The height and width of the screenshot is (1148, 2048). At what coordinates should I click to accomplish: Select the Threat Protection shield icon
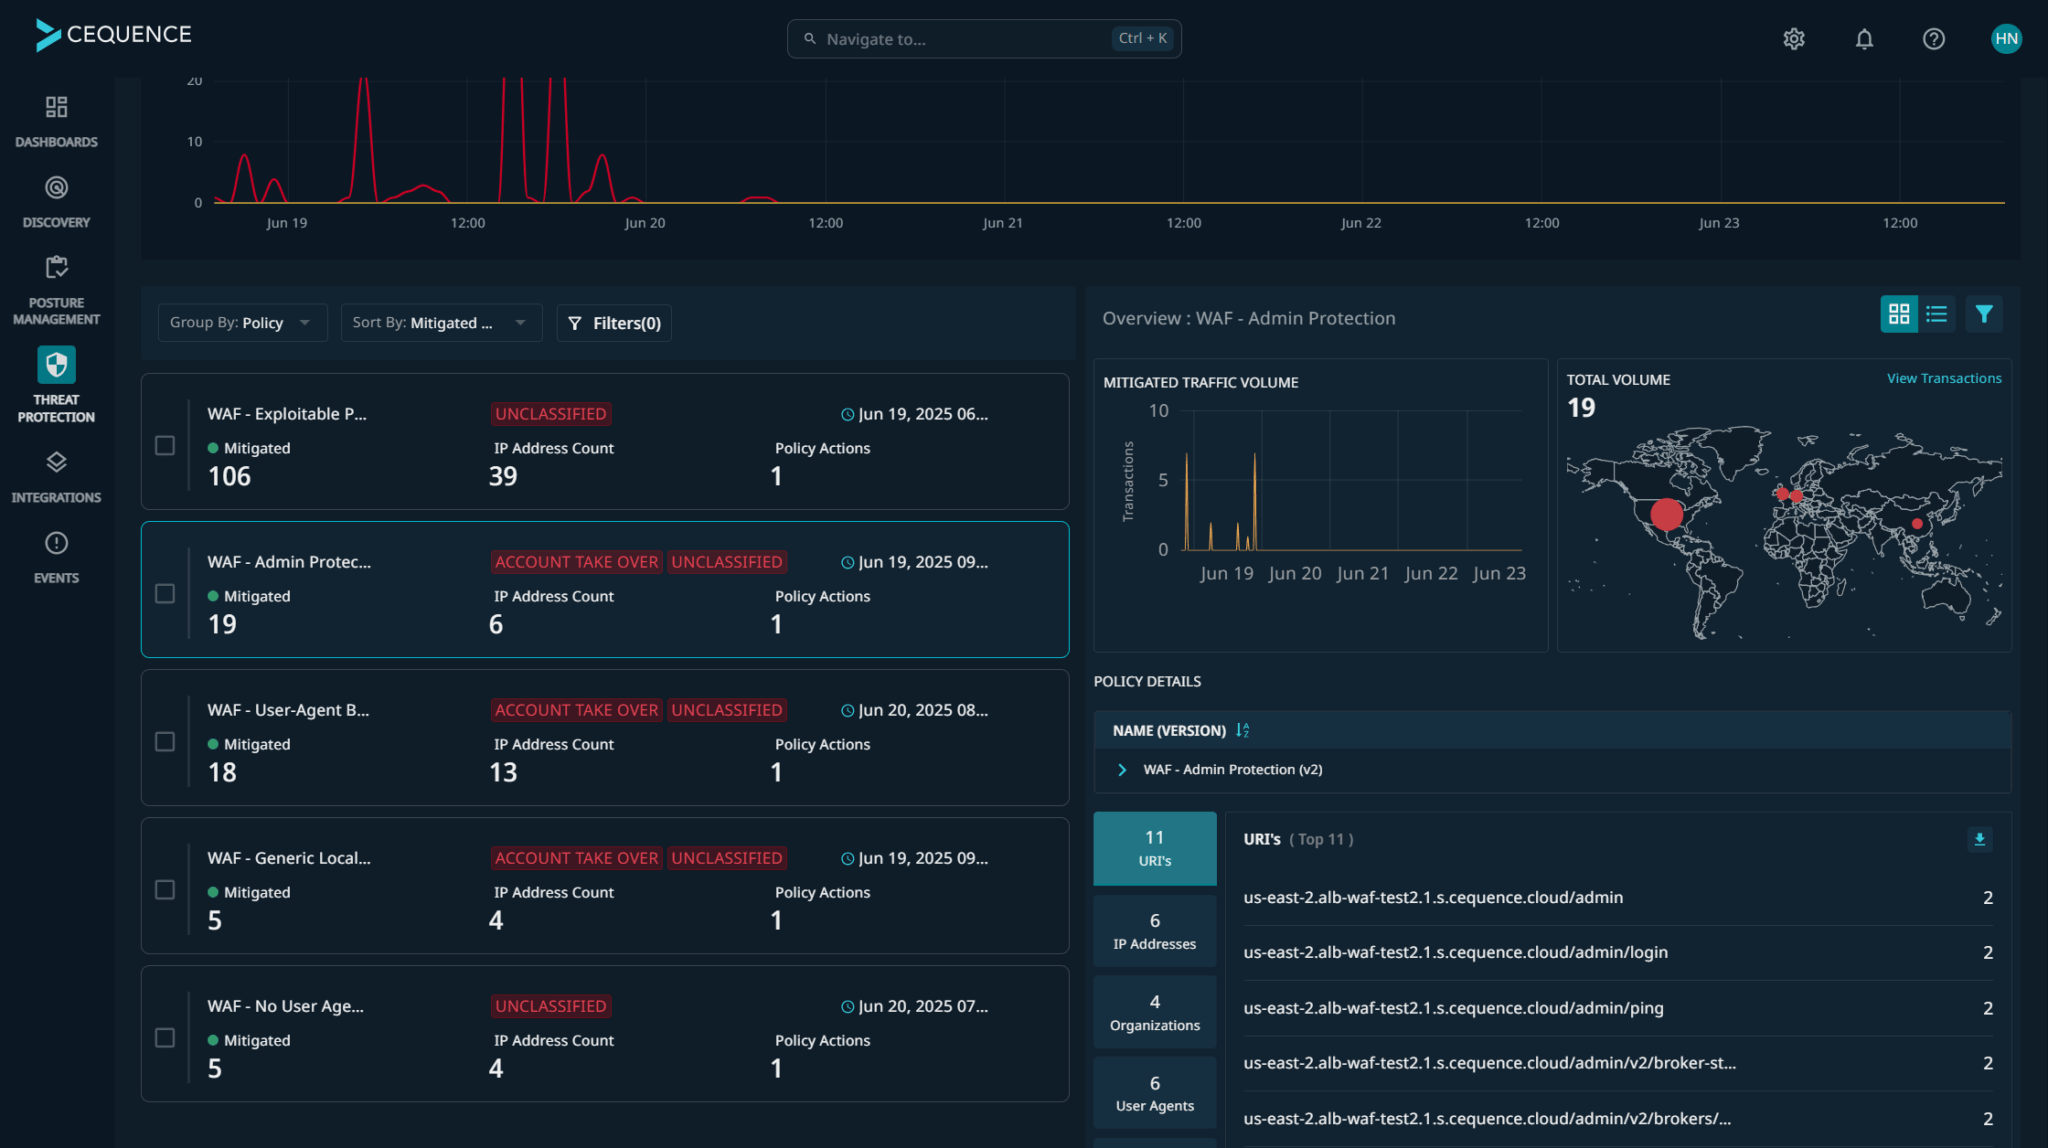[x=56, y=364]
